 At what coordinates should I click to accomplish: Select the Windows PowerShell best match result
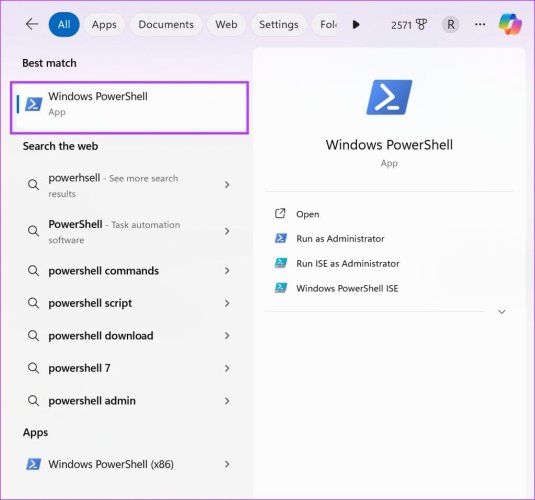coord(129,107)
